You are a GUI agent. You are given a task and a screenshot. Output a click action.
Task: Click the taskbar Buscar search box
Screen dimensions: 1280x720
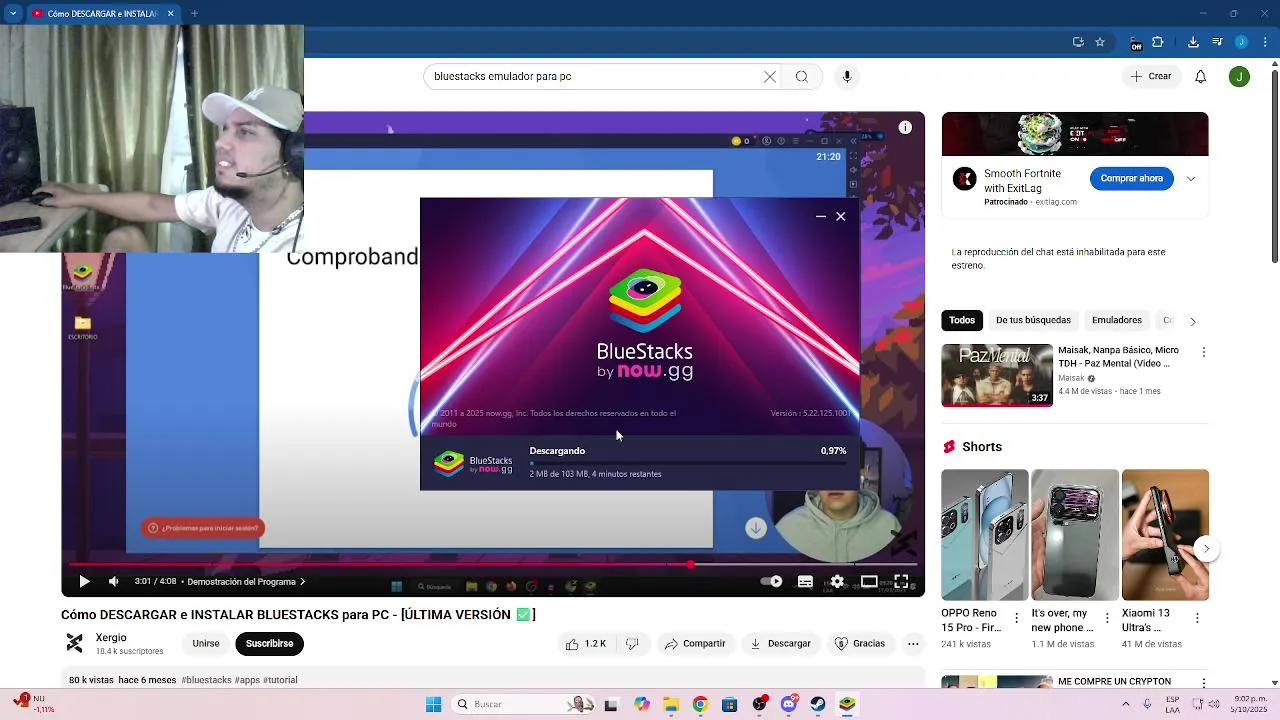coord(526,704)
